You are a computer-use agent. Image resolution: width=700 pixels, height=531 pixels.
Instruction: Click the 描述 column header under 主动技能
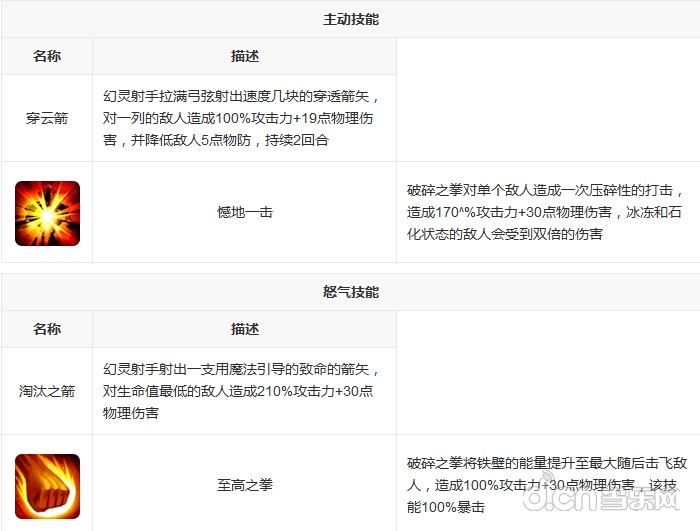(x=244, y=56)
